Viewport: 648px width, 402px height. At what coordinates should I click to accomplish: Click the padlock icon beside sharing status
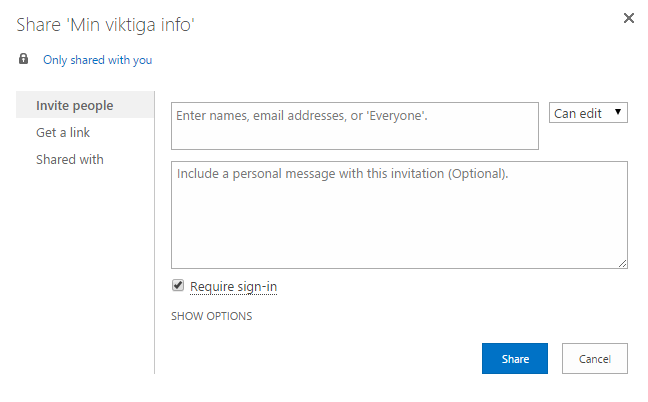(24, 59)
